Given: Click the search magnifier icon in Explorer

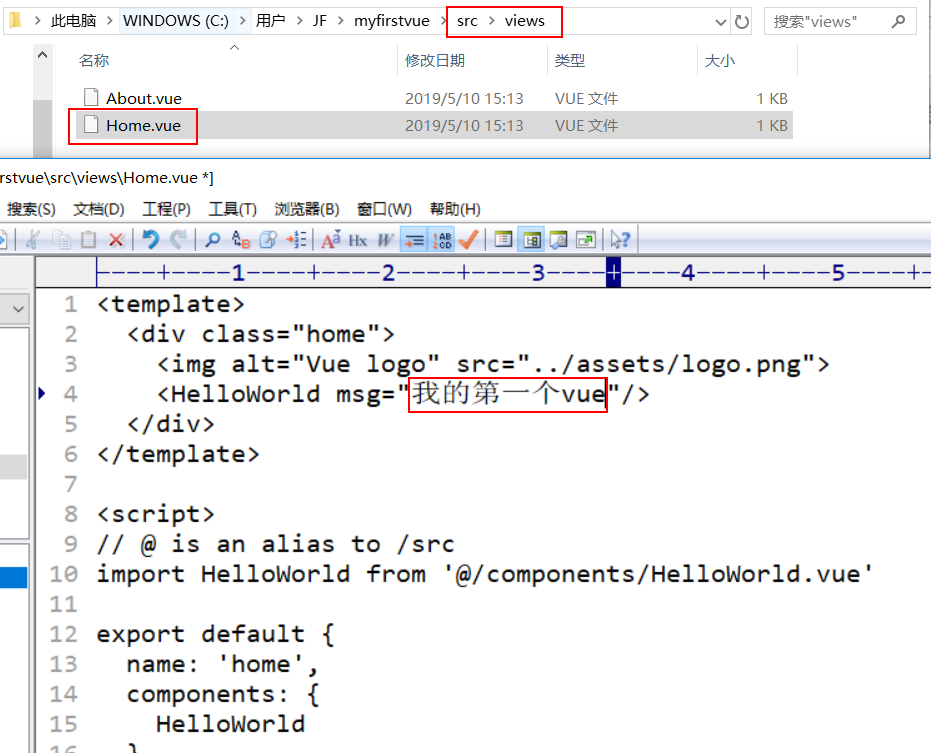Looking at the screenshot, I should (898, 22).
